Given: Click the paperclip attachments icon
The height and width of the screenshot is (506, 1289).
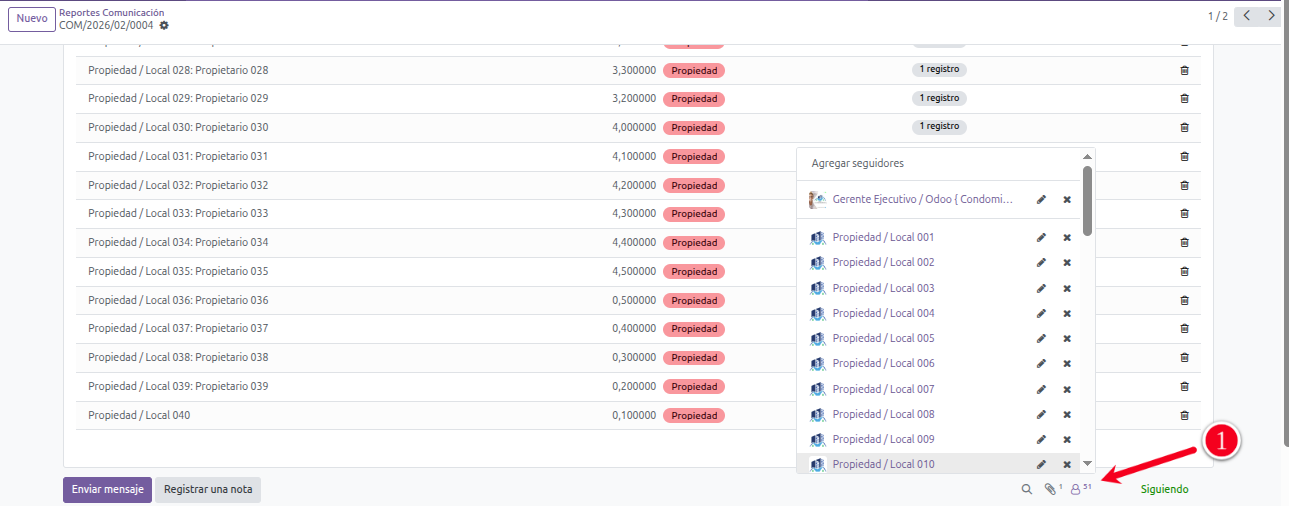Looking at the screenshot, I should 1050,489.
